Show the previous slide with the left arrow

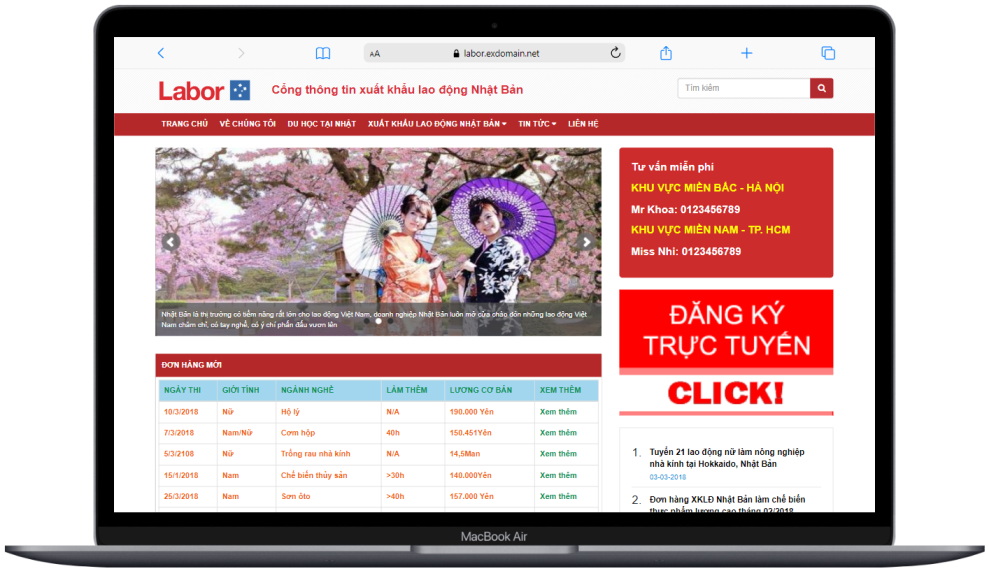[x=171, y=242]
